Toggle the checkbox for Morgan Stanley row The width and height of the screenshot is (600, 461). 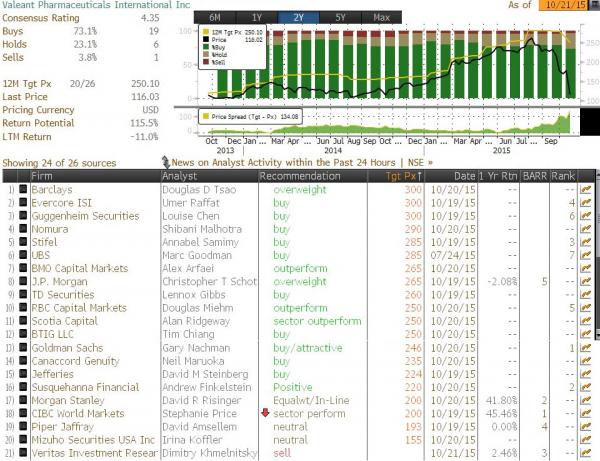point(23,400)
